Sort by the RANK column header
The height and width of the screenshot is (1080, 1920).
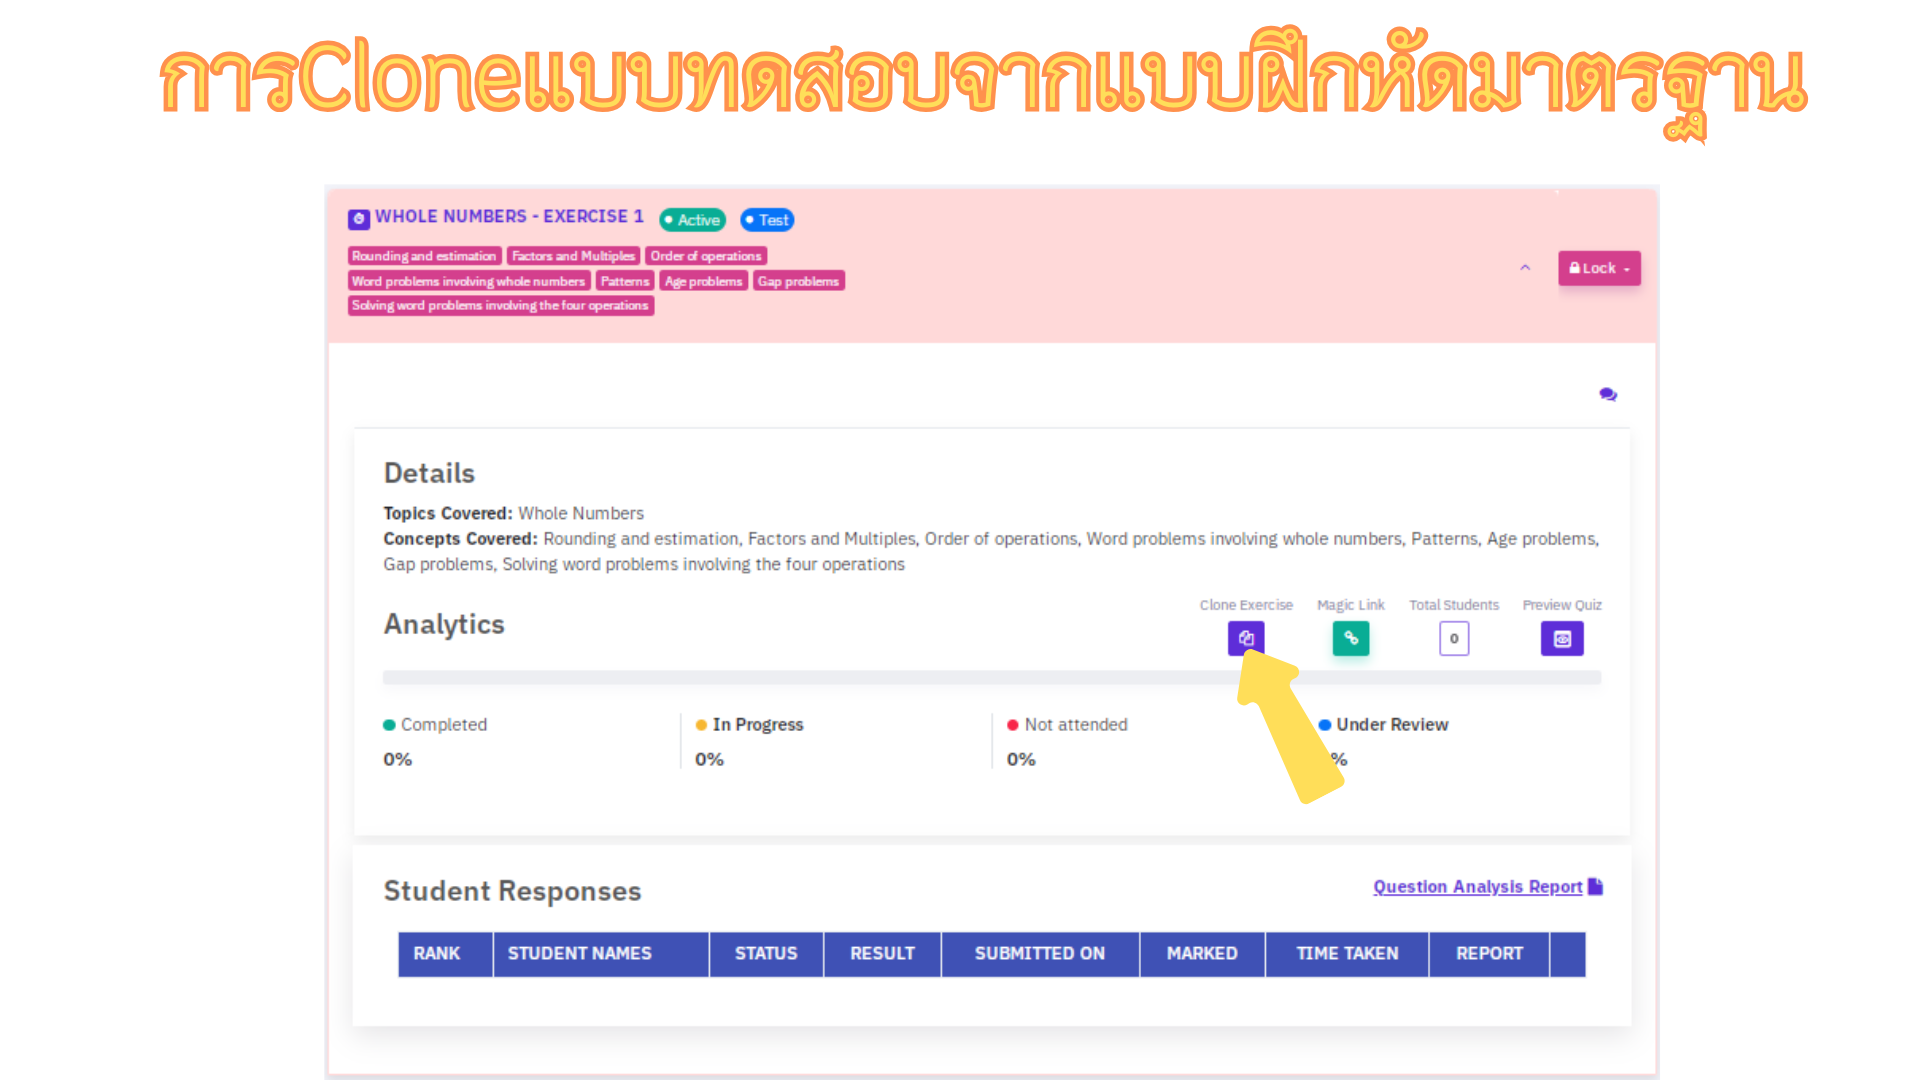tap(437, 954)
